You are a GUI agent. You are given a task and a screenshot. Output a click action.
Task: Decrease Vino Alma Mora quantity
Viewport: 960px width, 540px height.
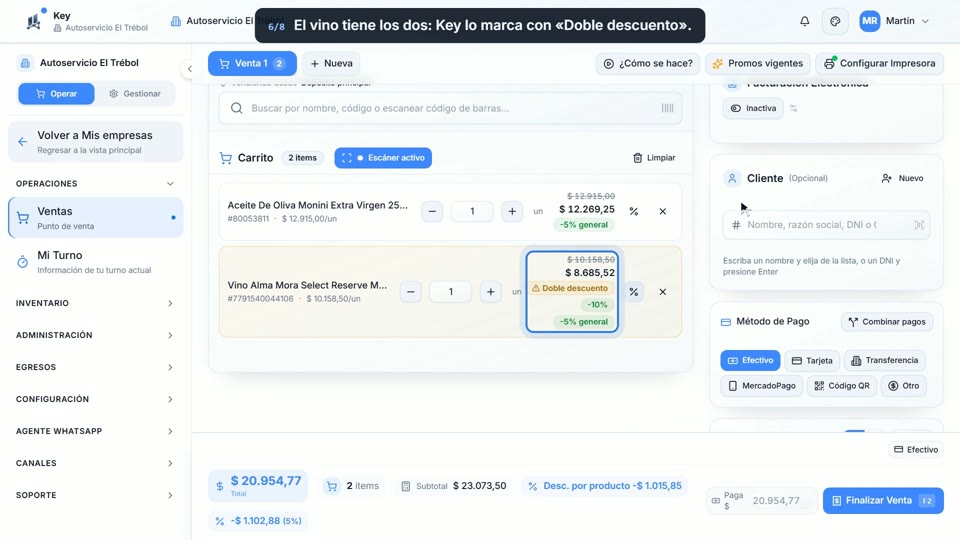(411, 292)
